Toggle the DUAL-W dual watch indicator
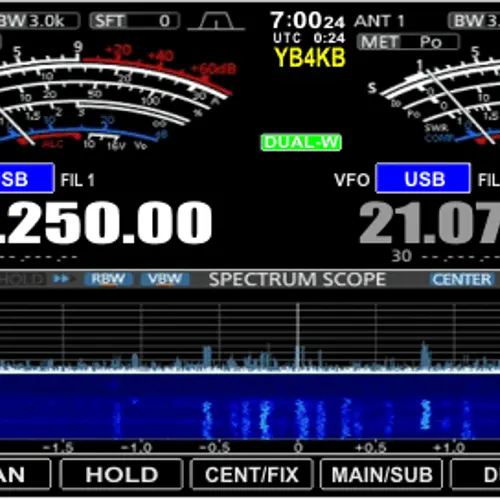The image size is (500, 500). point(301,142)
